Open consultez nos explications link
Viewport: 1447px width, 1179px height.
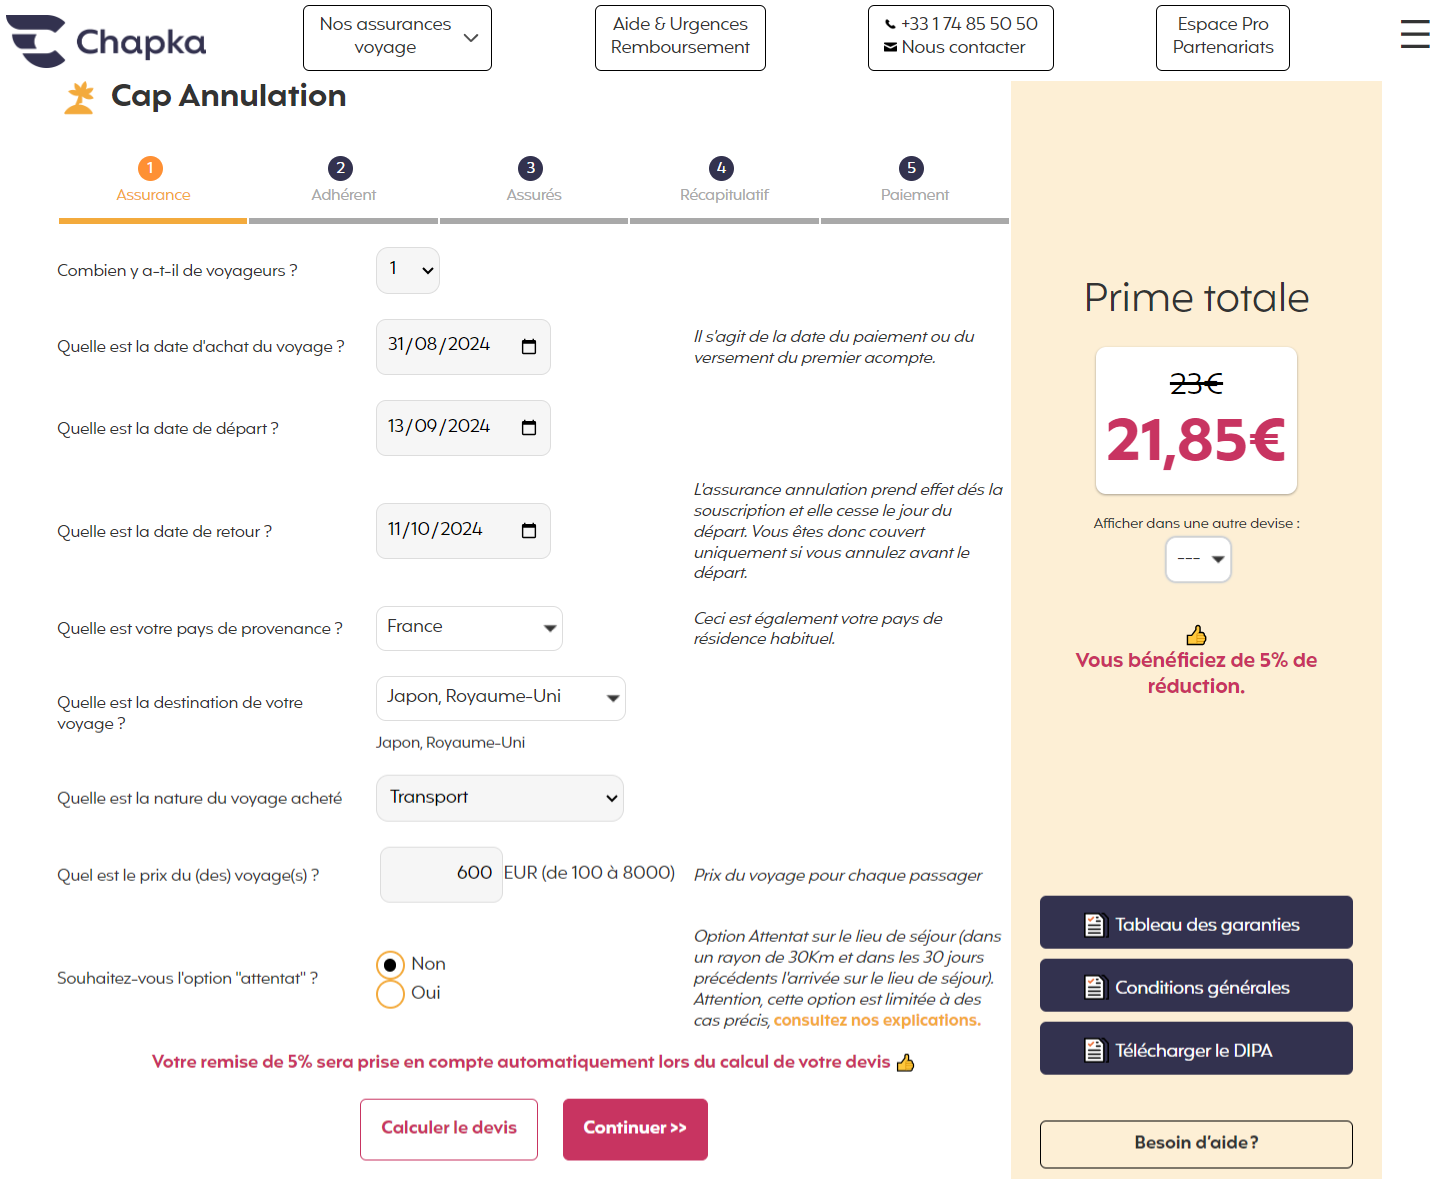click(877, 1020)
